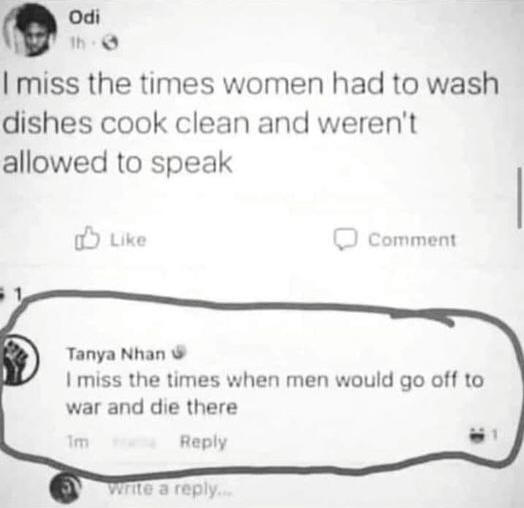
Task: Click the Comment button label
Action: [412, 240]
